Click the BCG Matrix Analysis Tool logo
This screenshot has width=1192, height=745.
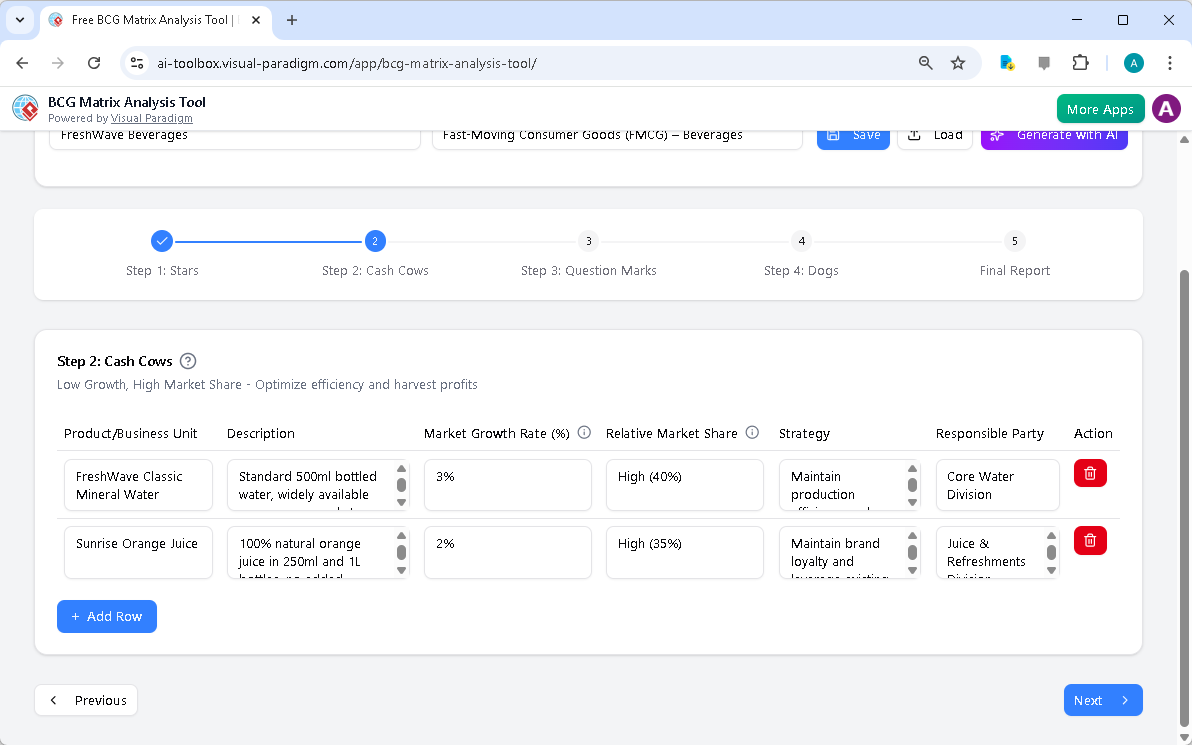click(25, 108)
